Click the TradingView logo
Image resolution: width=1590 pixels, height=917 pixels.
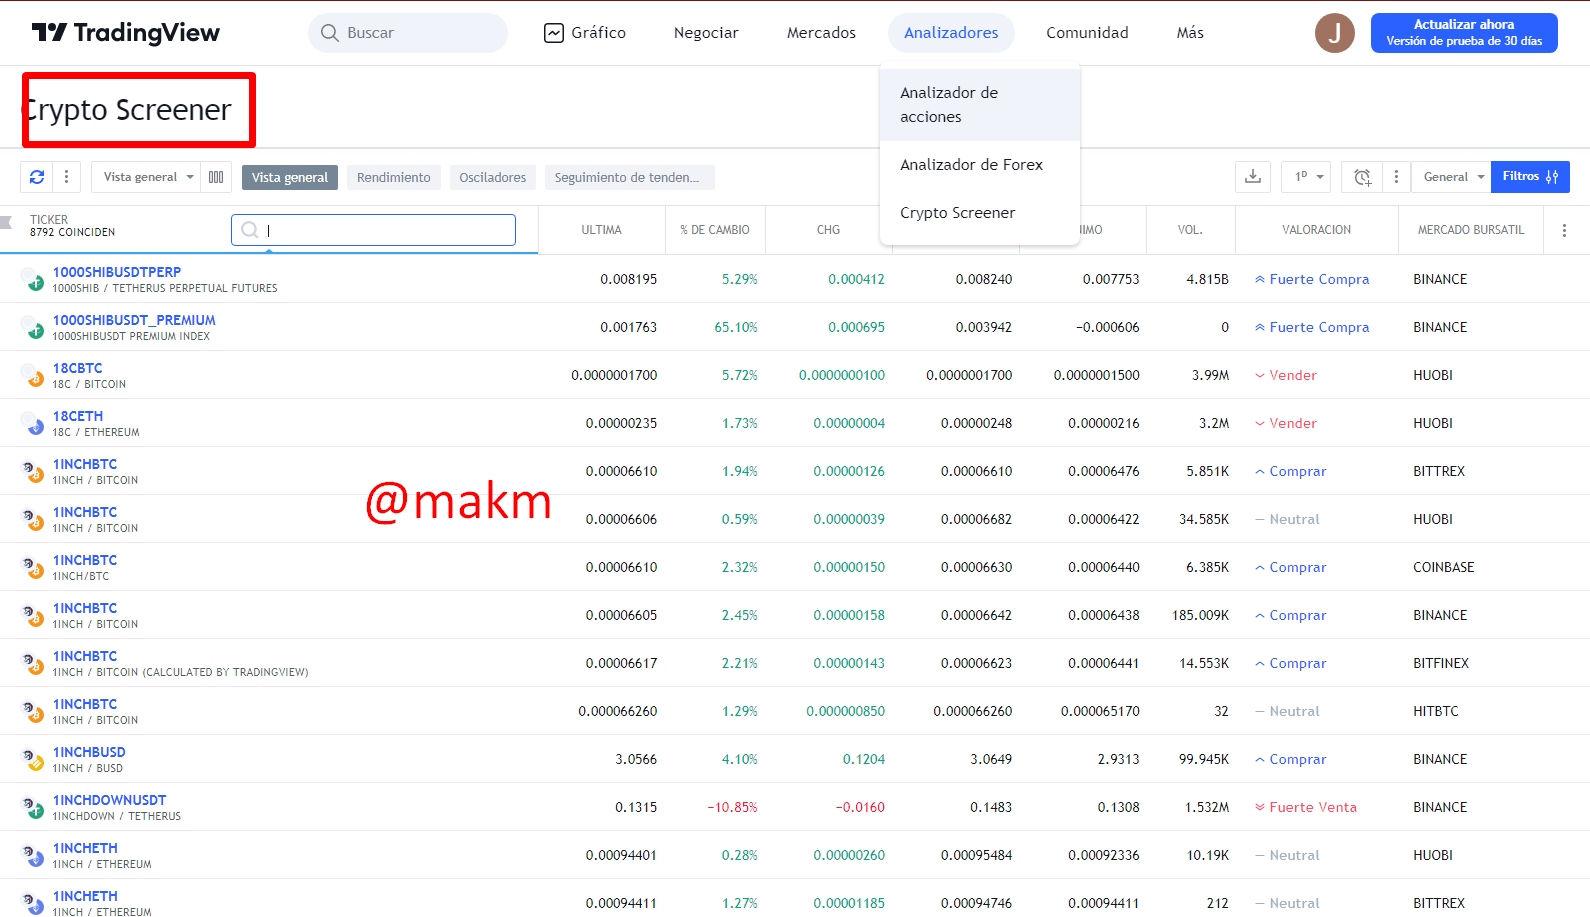click(125, 33)
